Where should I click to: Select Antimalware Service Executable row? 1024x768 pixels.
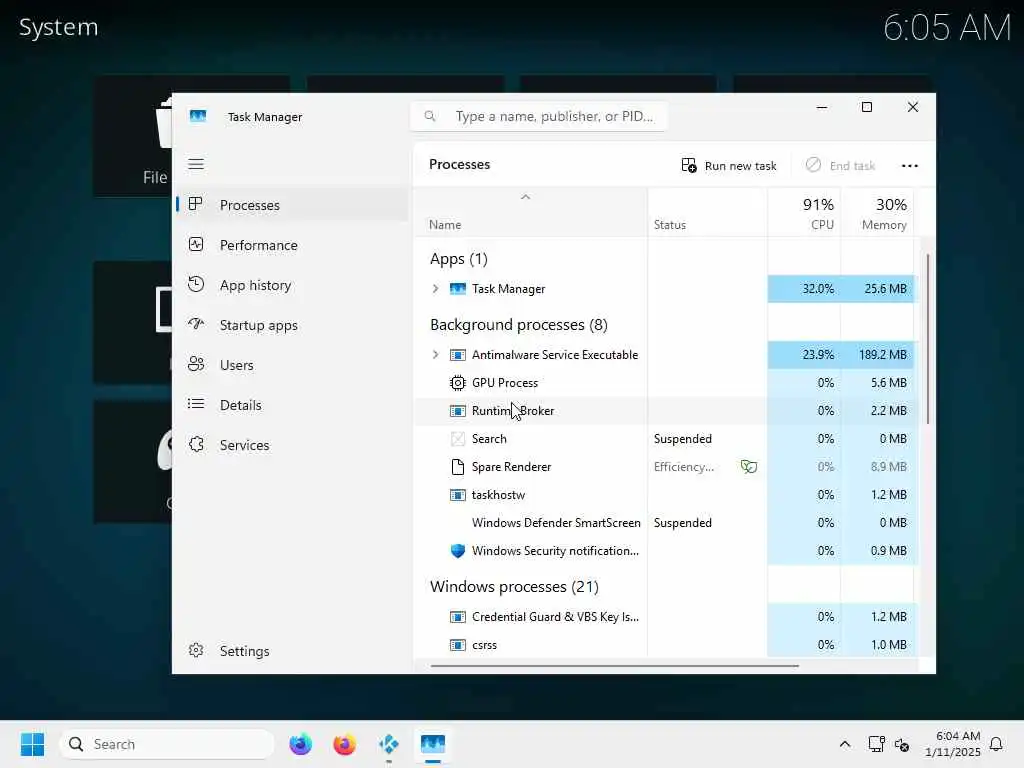pos(665,355)
